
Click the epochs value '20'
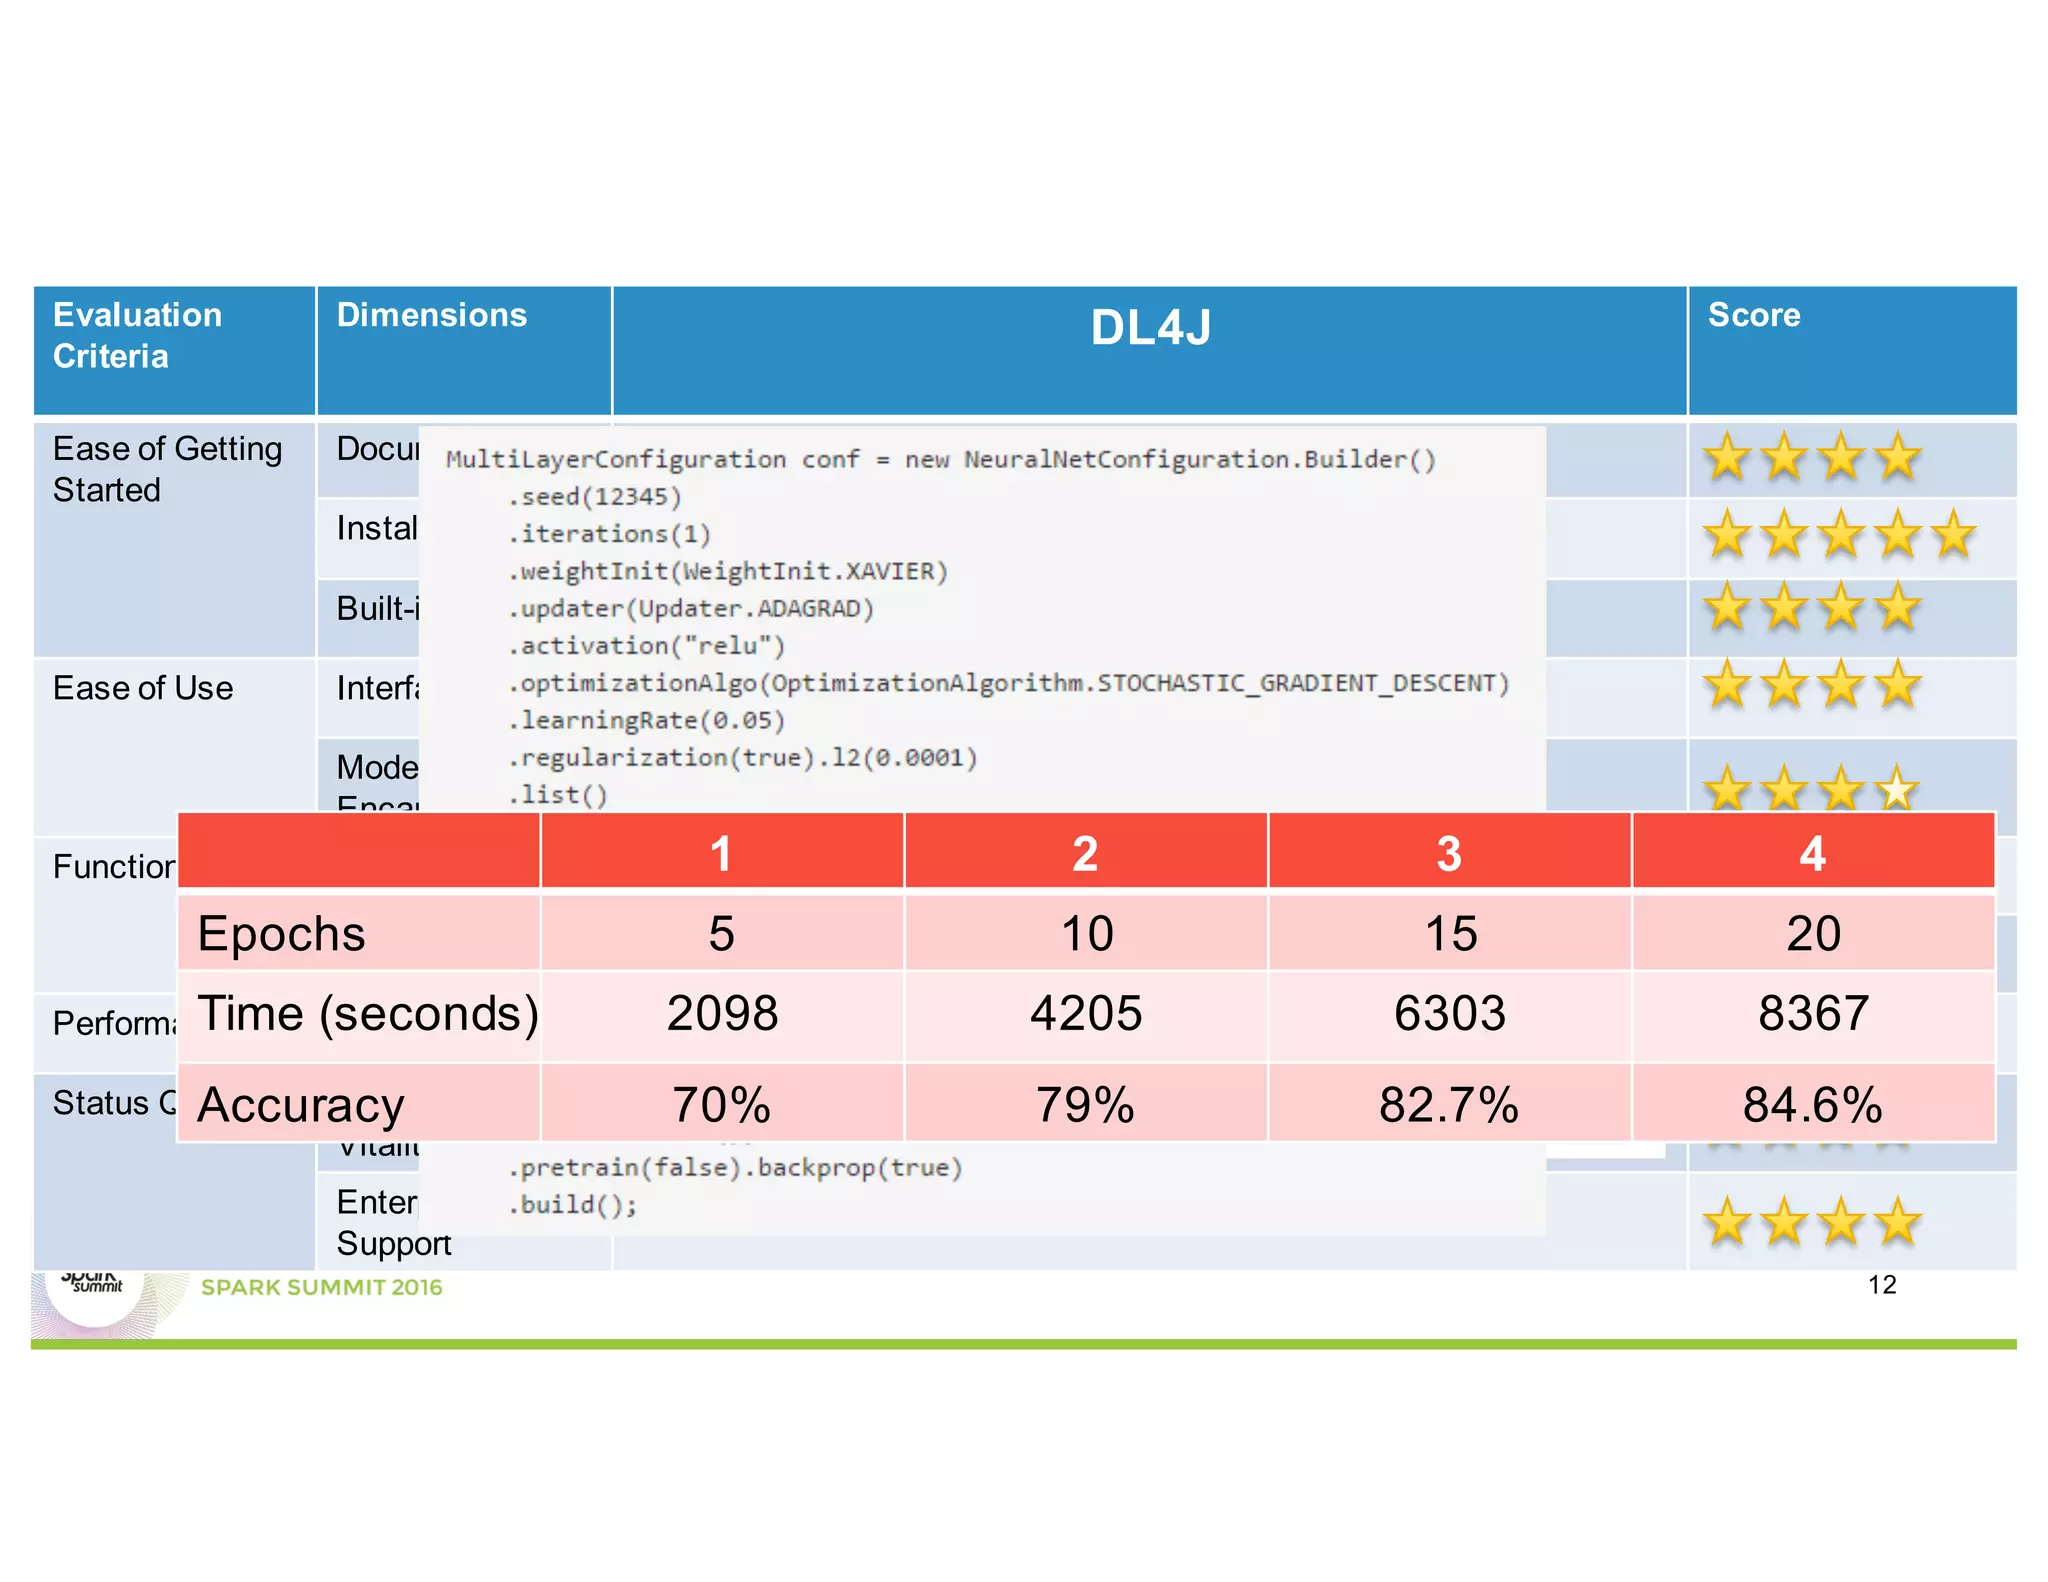(x=1813, y=933)
